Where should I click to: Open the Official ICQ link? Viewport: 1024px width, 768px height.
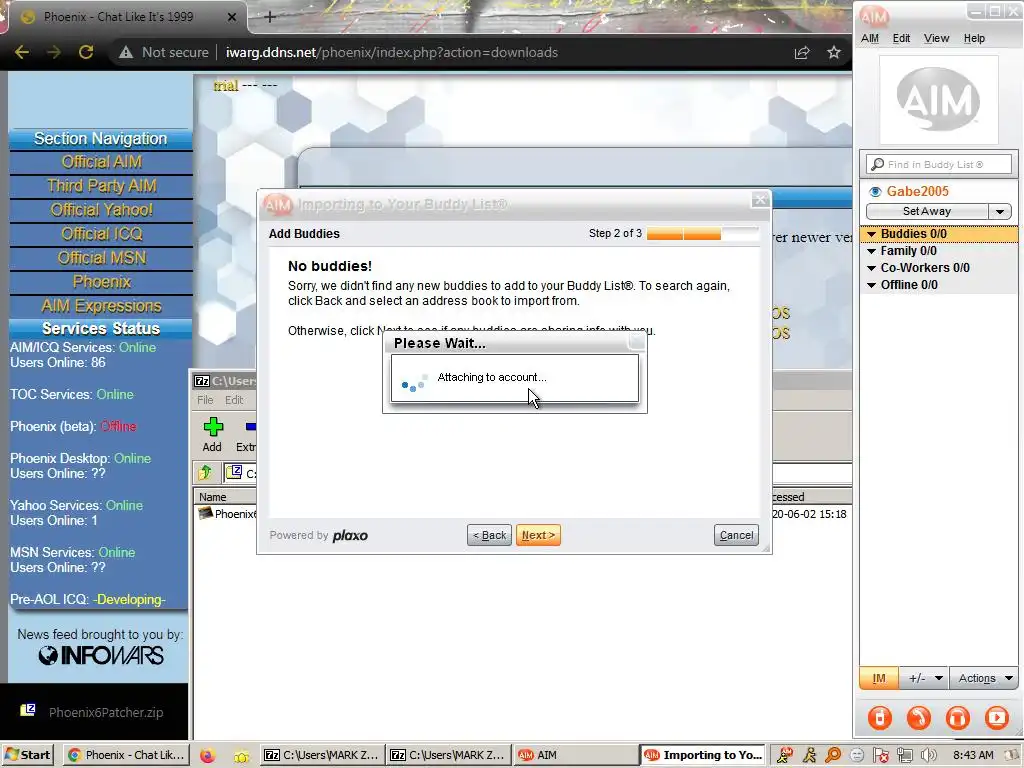(x=101, y=234)
